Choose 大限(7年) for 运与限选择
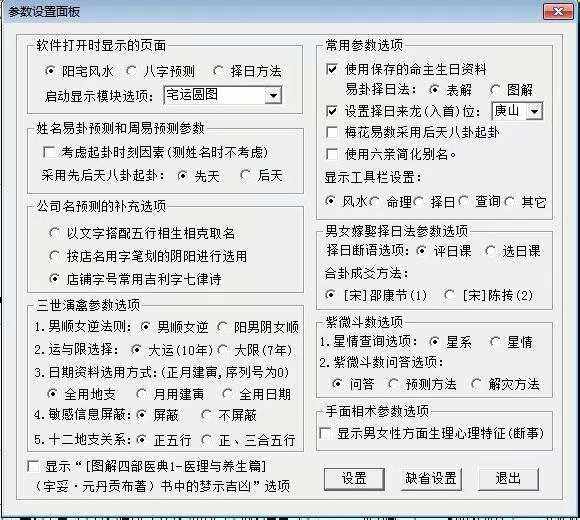Image resolution: width=580 pixels, height=520 pixels. [x=223, y=349]
